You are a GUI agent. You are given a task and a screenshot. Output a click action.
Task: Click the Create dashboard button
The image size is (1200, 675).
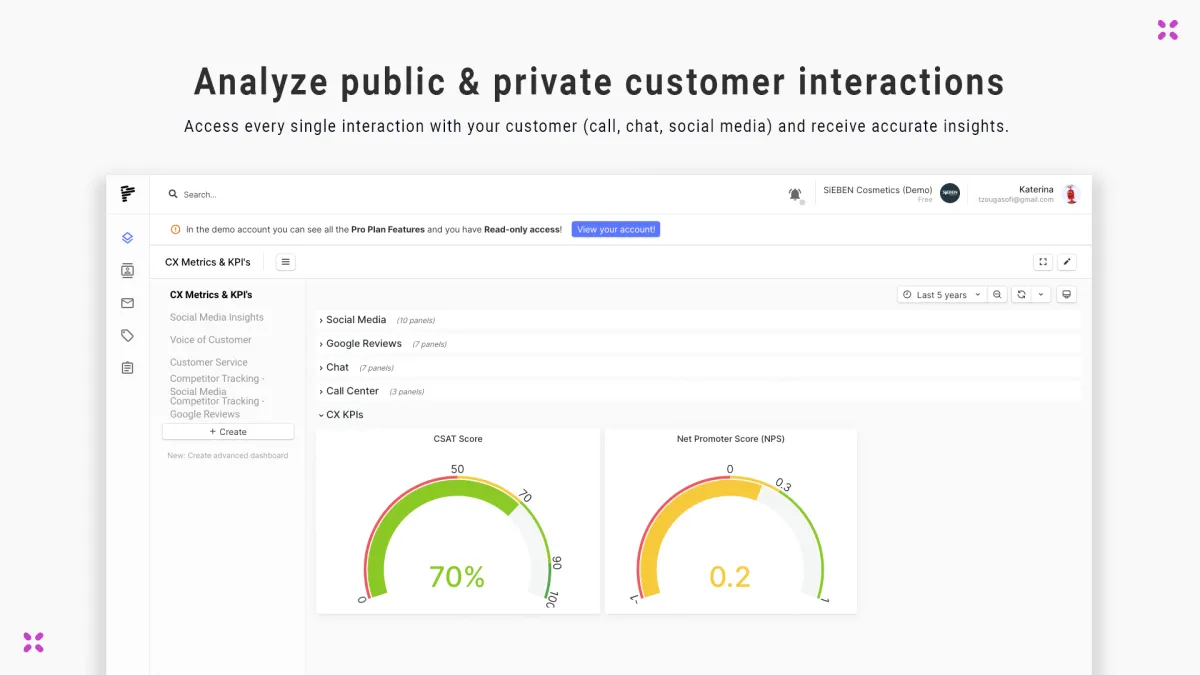(228, 432)
